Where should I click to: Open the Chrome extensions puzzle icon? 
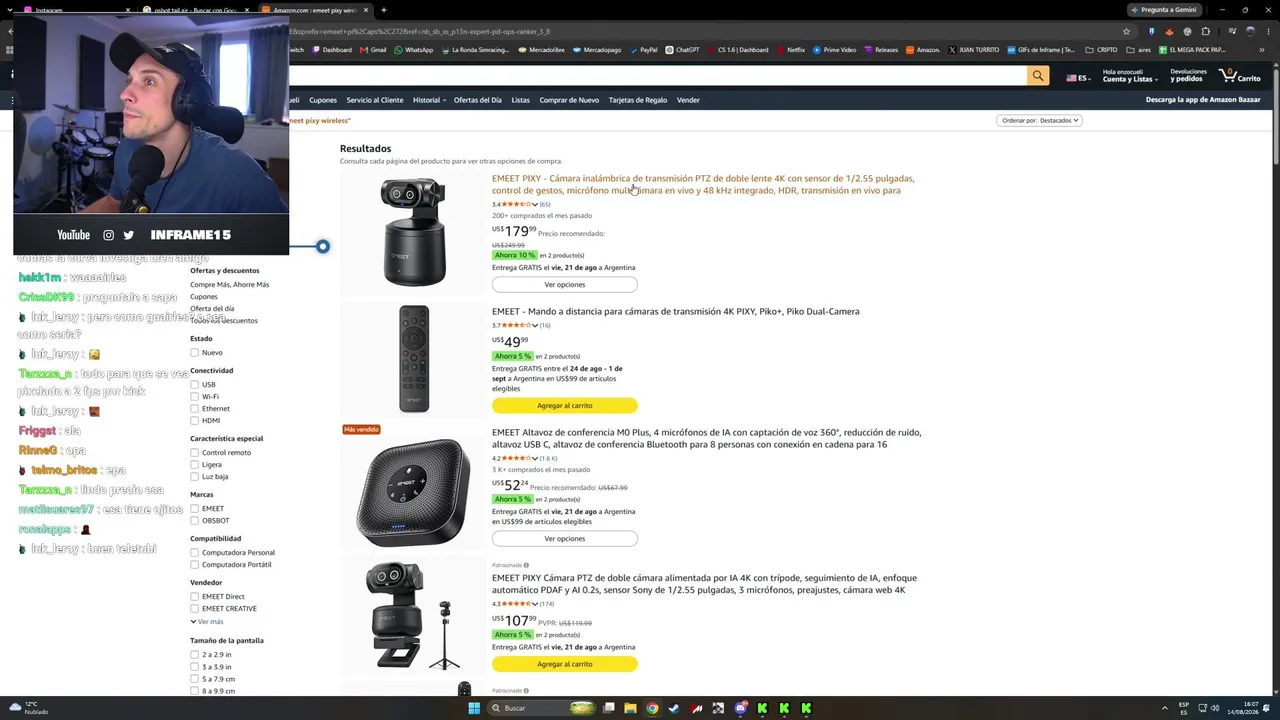pyautogui.click(x=1205, y=31)
